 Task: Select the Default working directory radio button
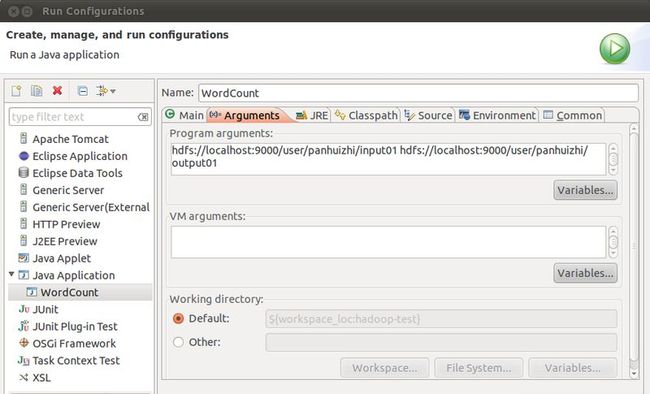(x=178, y=319)
